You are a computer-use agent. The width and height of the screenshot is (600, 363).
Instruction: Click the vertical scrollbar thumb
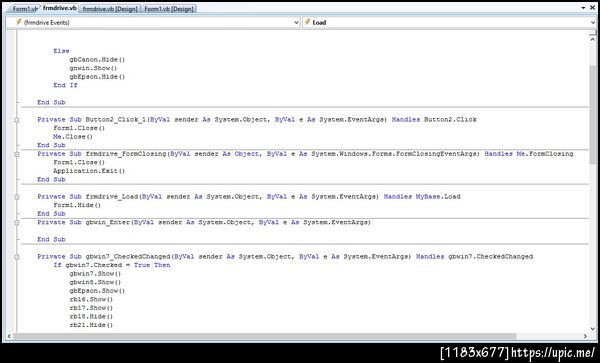[593, 115]
